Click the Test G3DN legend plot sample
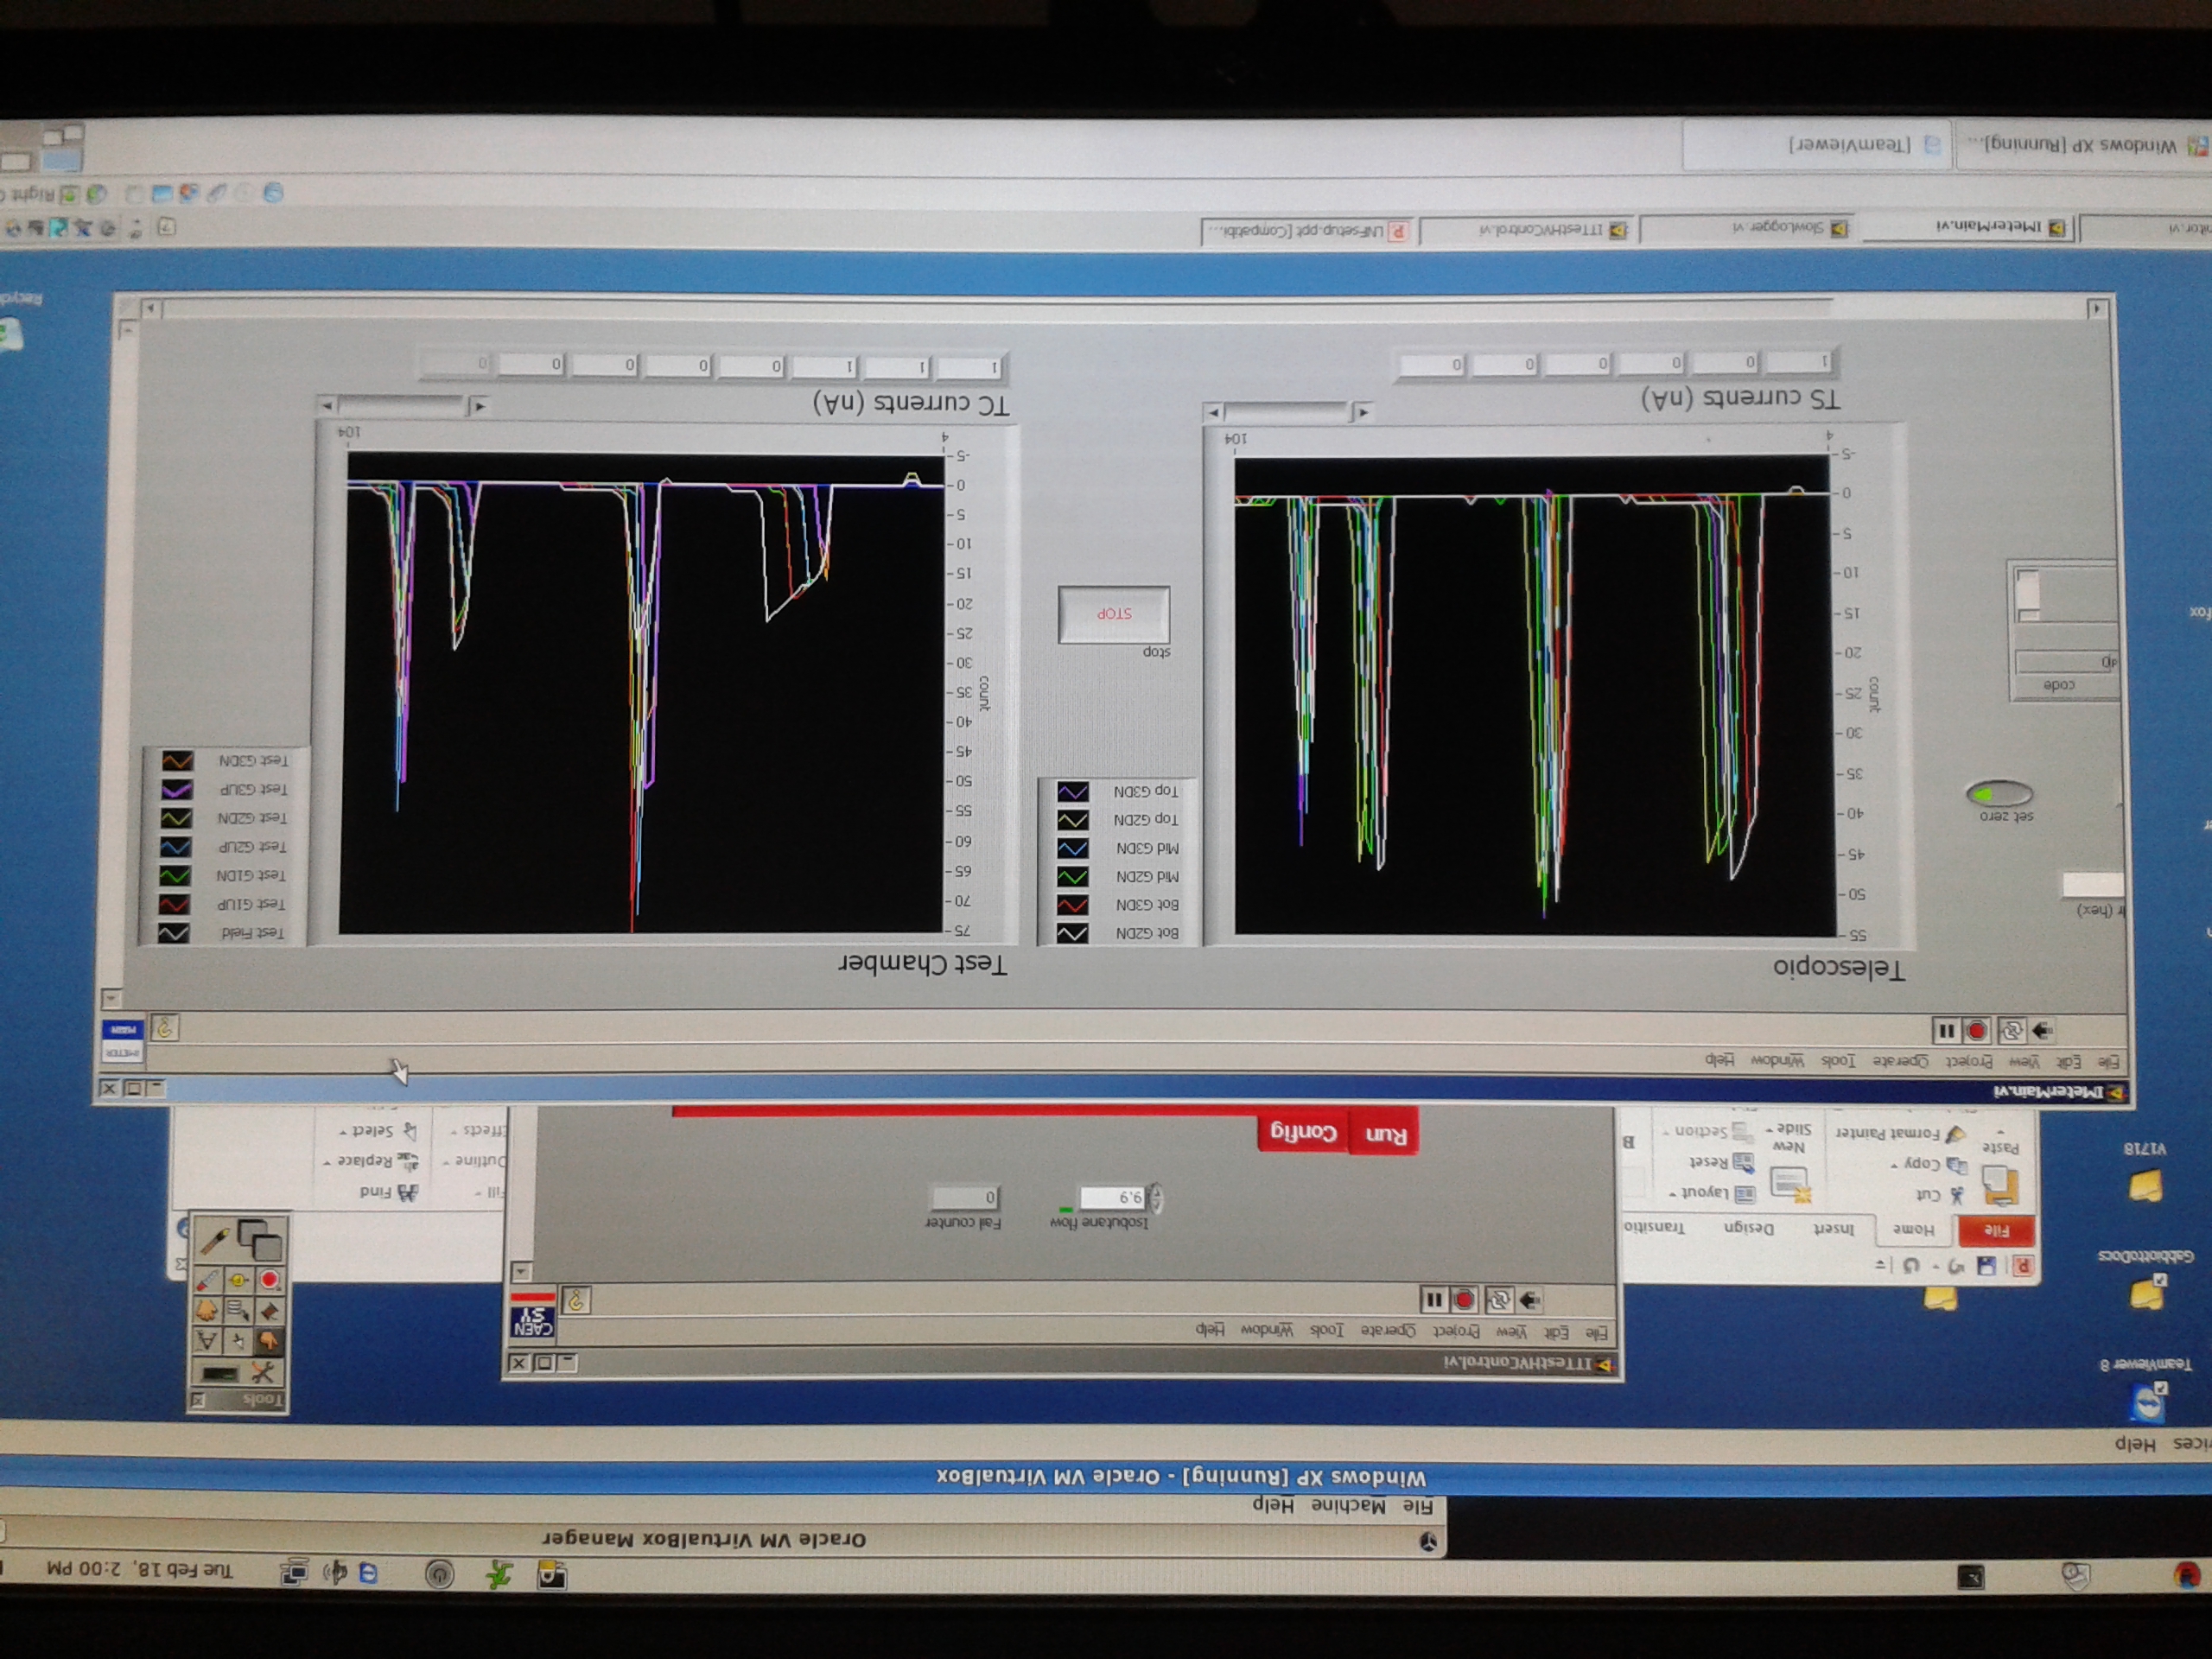 pos(177,761)
